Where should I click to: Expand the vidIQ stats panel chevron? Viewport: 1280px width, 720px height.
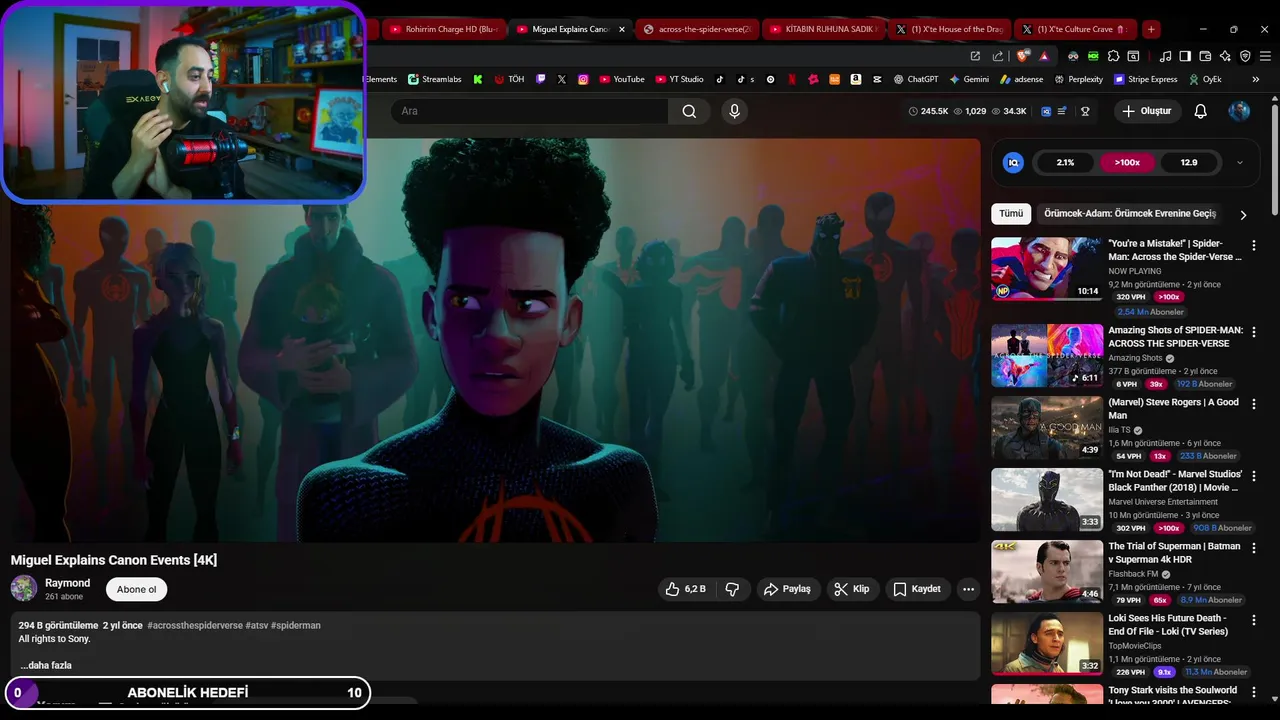pyautogui.click(x=1240, y=162)
